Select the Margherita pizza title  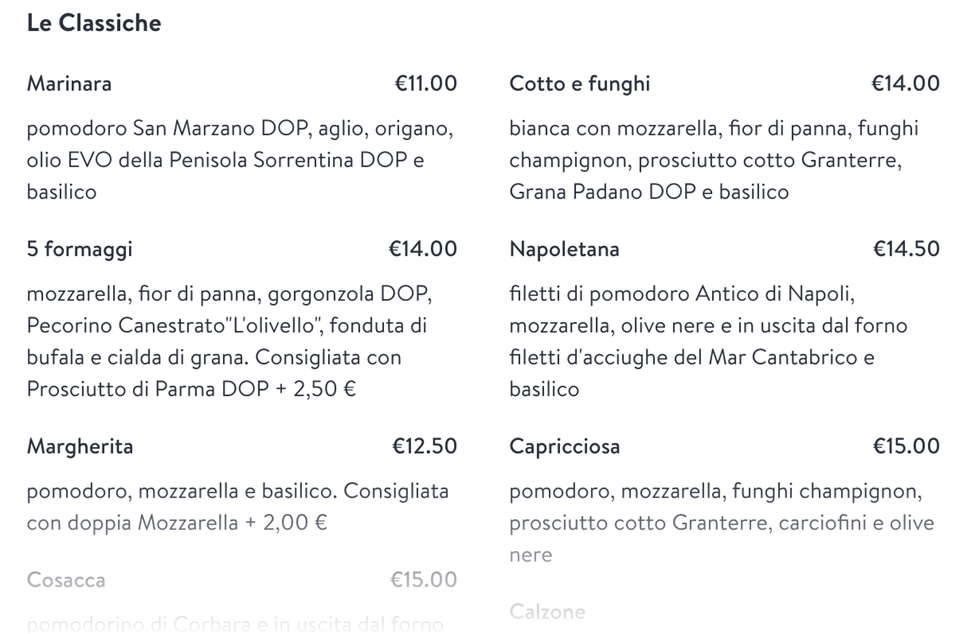coord(80,446)
